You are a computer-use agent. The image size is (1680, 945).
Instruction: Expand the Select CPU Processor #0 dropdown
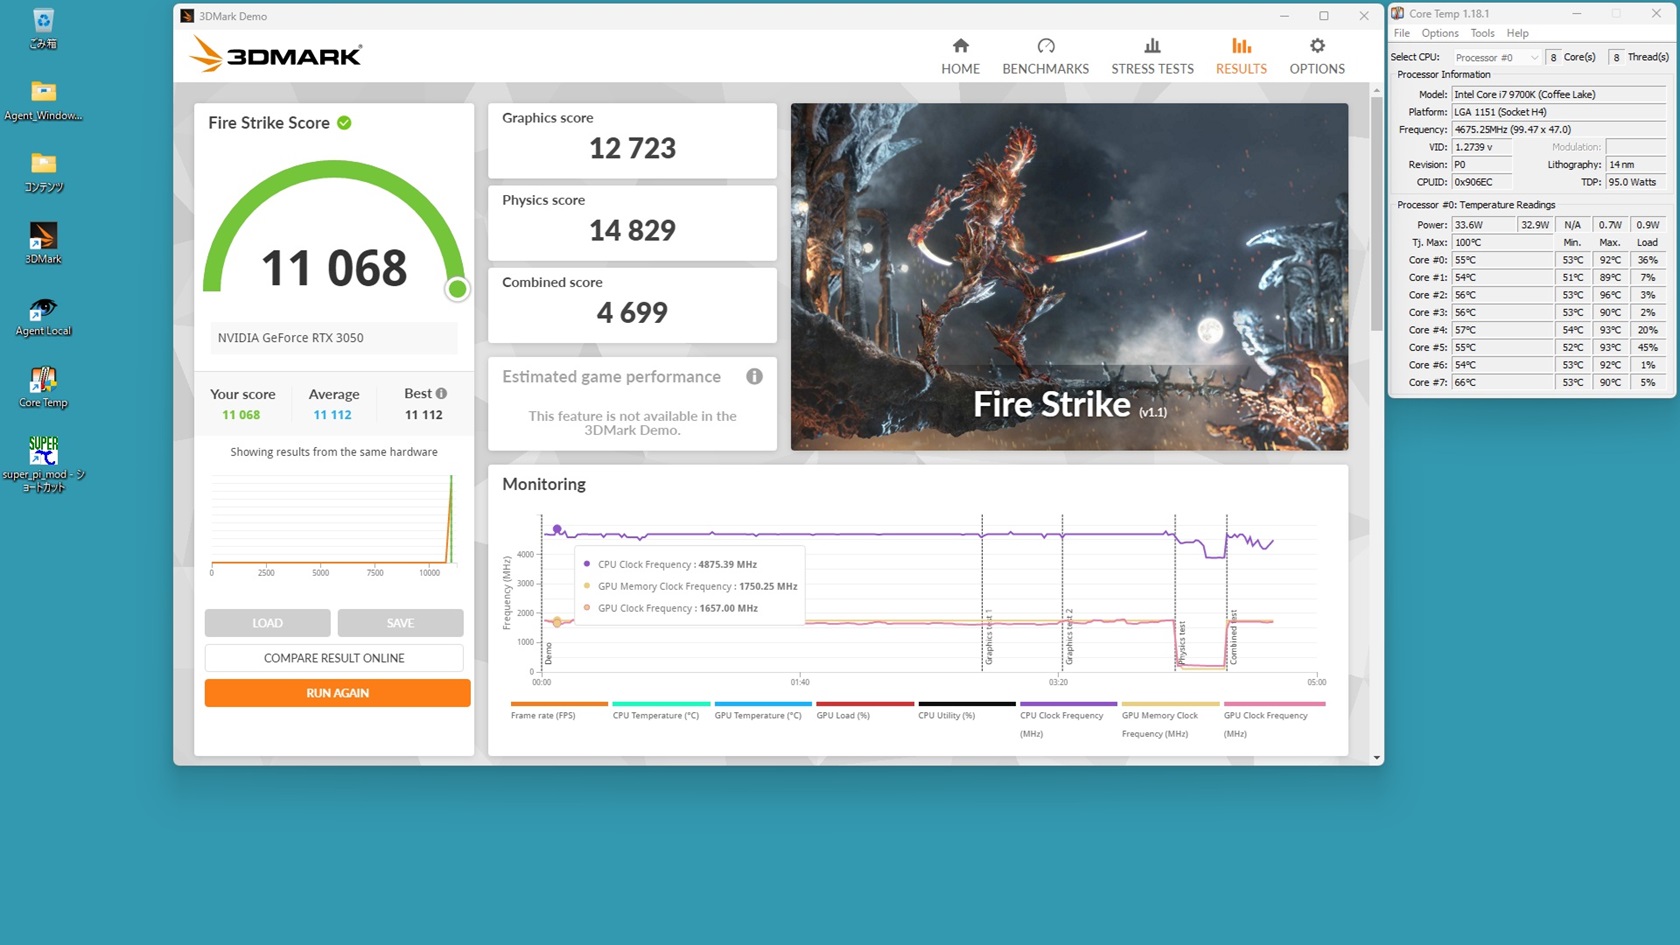pos(1496,58)
